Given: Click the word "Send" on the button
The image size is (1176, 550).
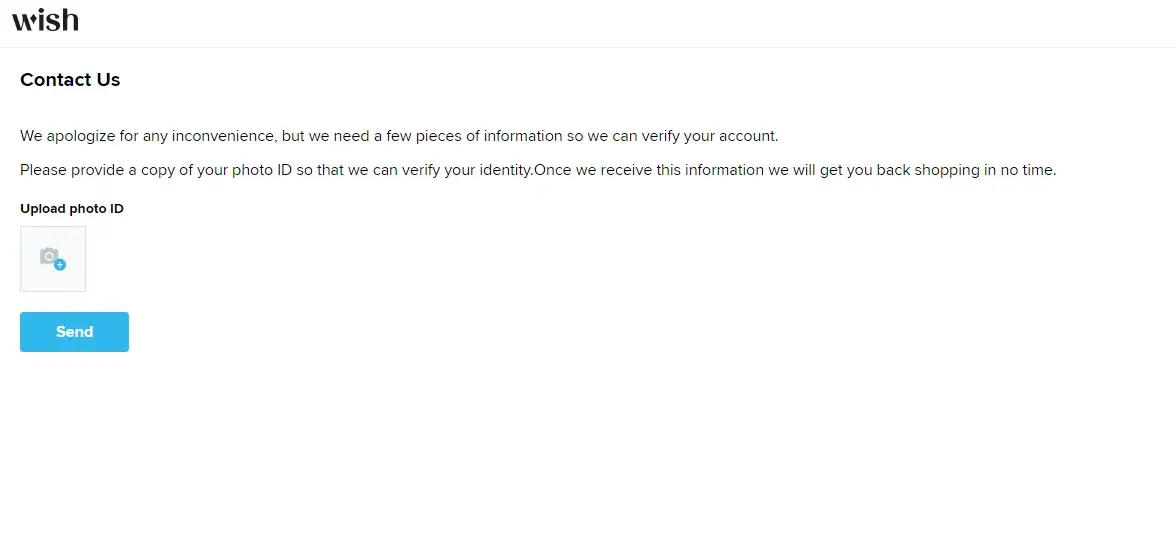Looking at the screenshot, I should pos(75,332).
